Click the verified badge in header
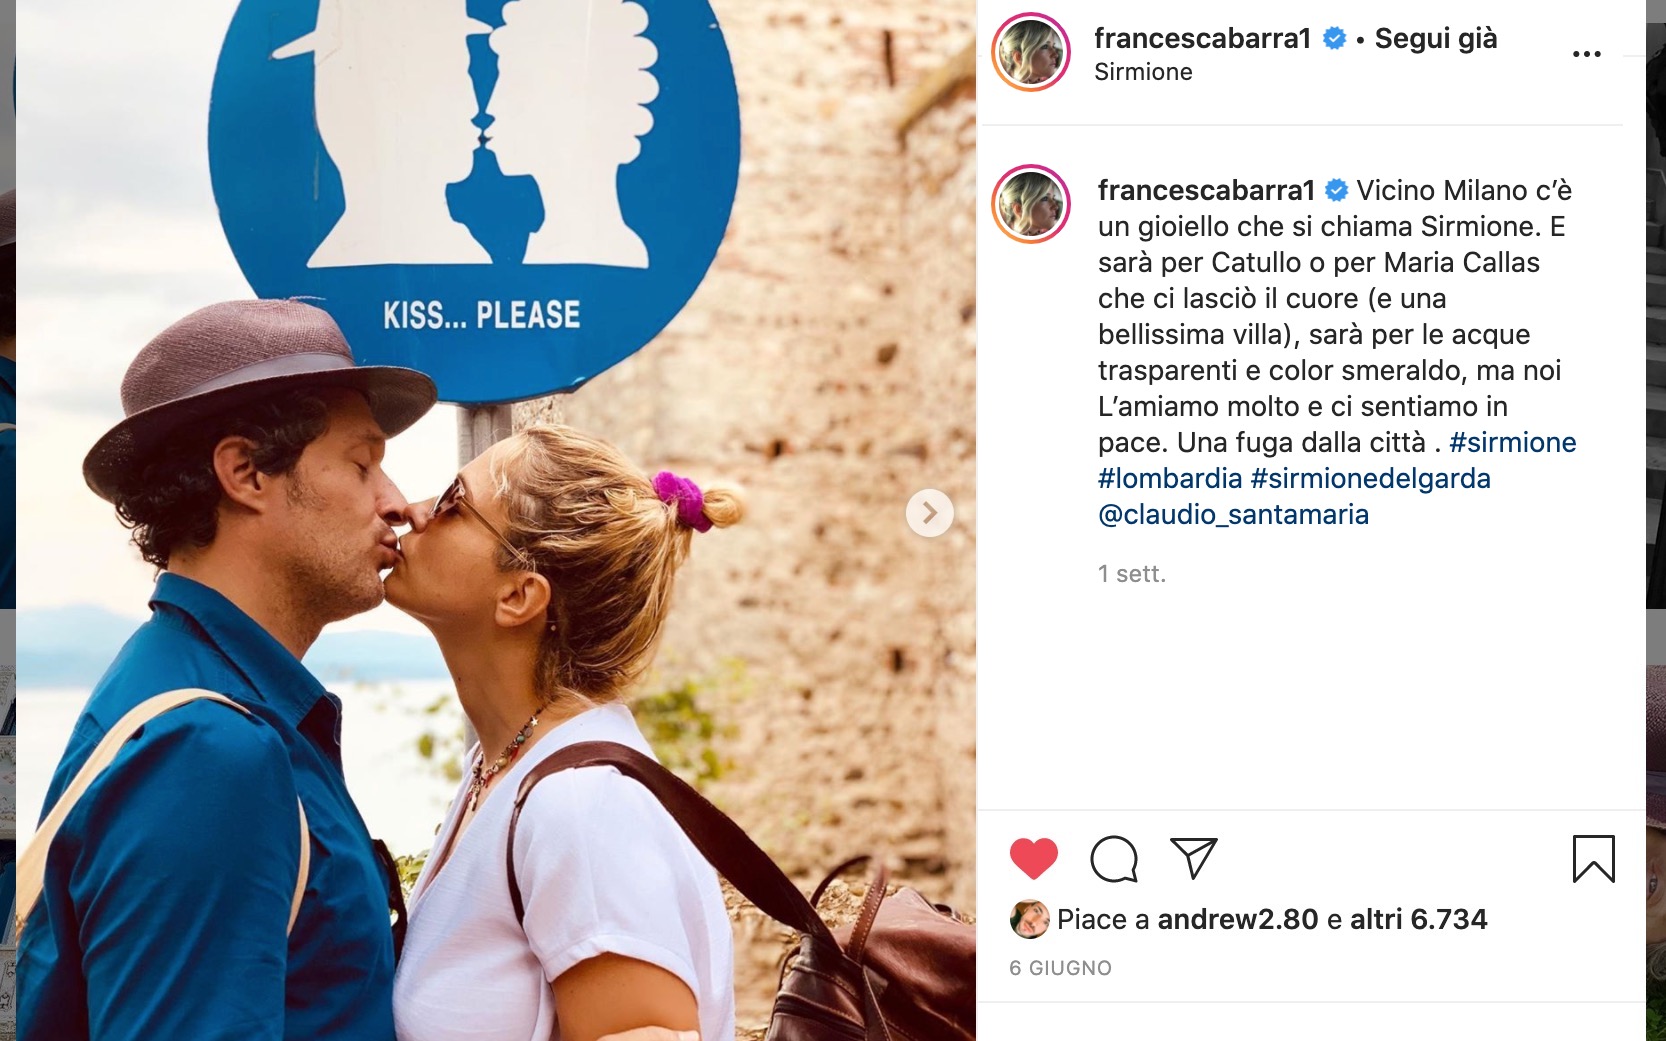 point(1334,38)
